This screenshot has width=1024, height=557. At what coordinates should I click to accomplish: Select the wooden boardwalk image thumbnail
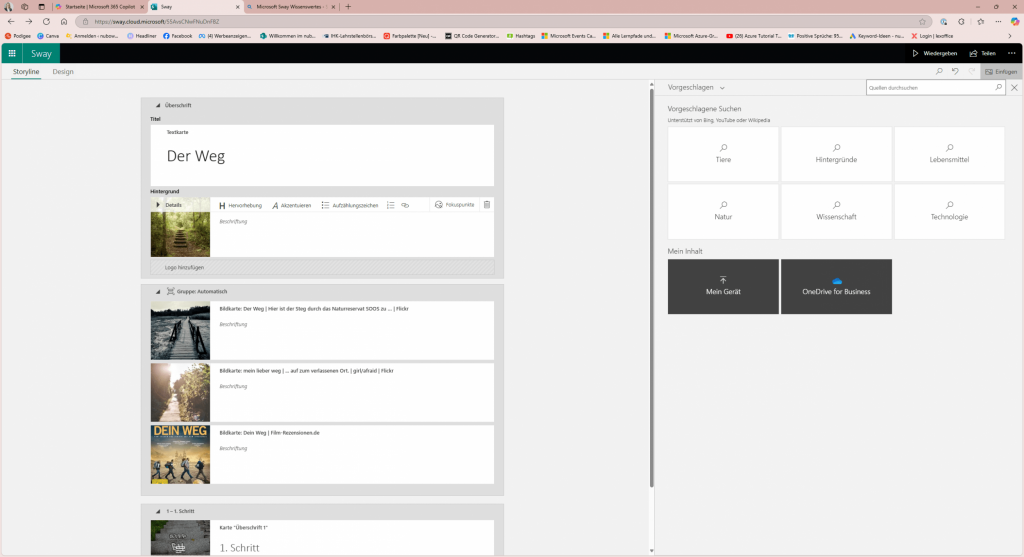(180, 330)
